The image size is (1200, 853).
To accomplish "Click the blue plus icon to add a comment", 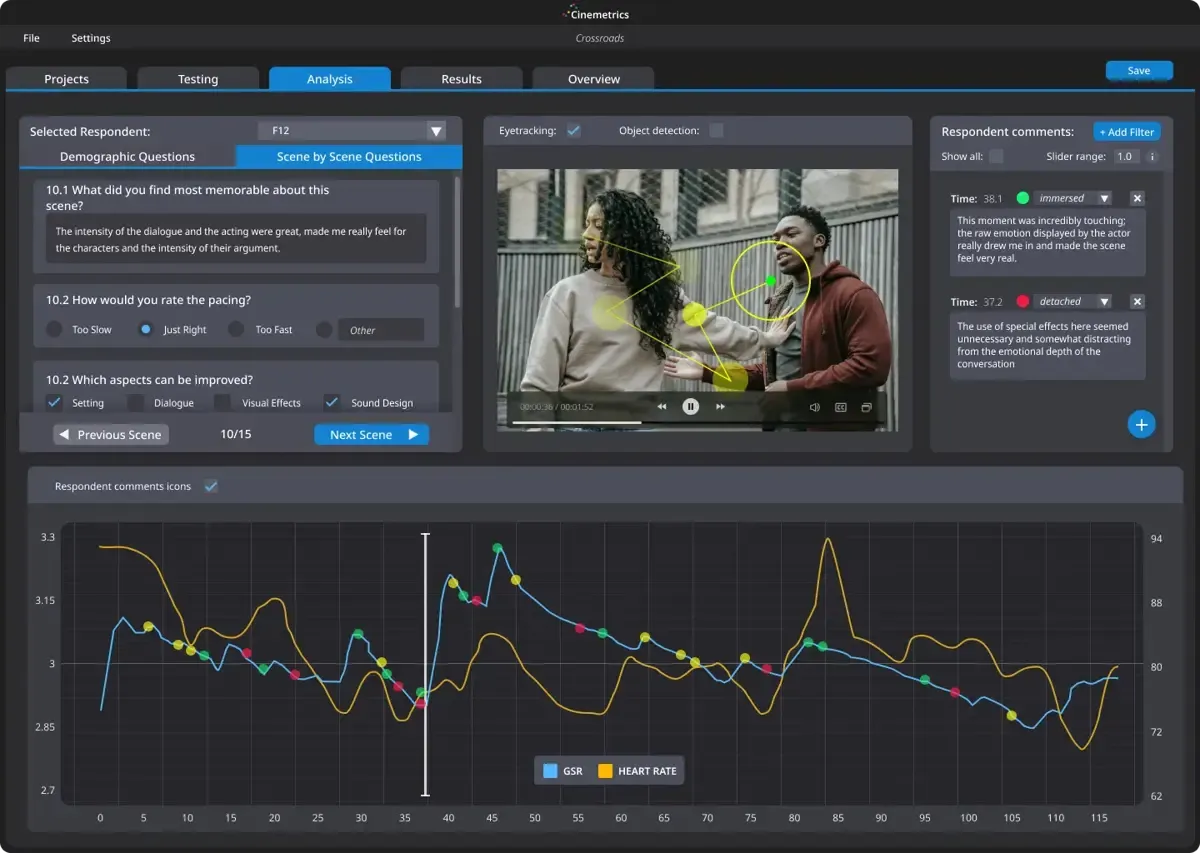I will [1141, 424].
